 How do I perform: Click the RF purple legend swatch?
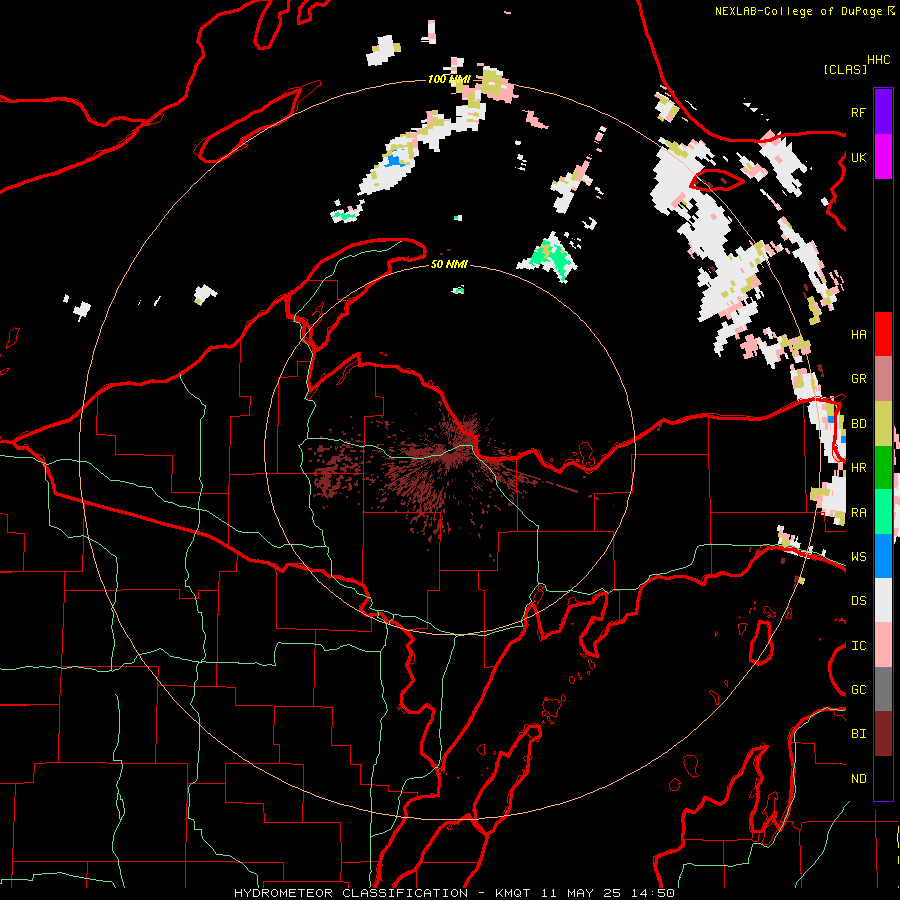pyautogui.click(x=883, y=112)
